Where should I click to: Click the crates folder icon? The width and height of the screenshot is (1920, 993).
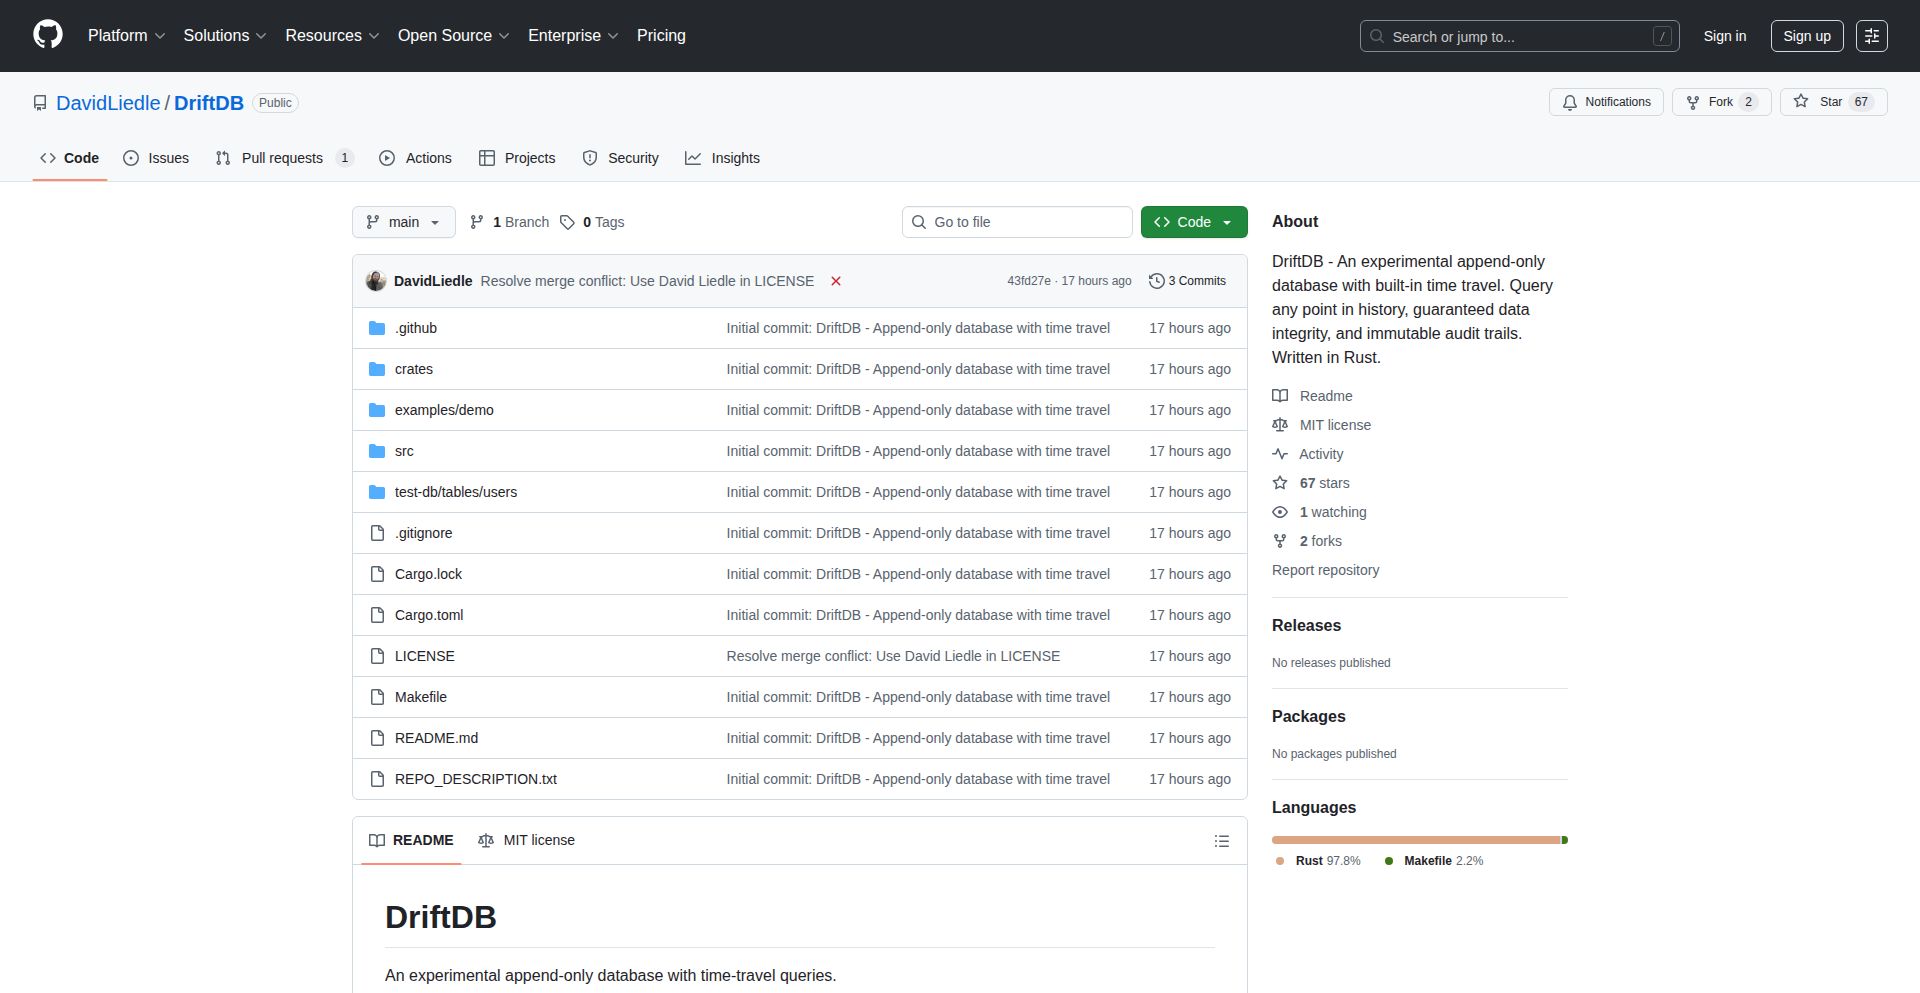coord(377,369)
